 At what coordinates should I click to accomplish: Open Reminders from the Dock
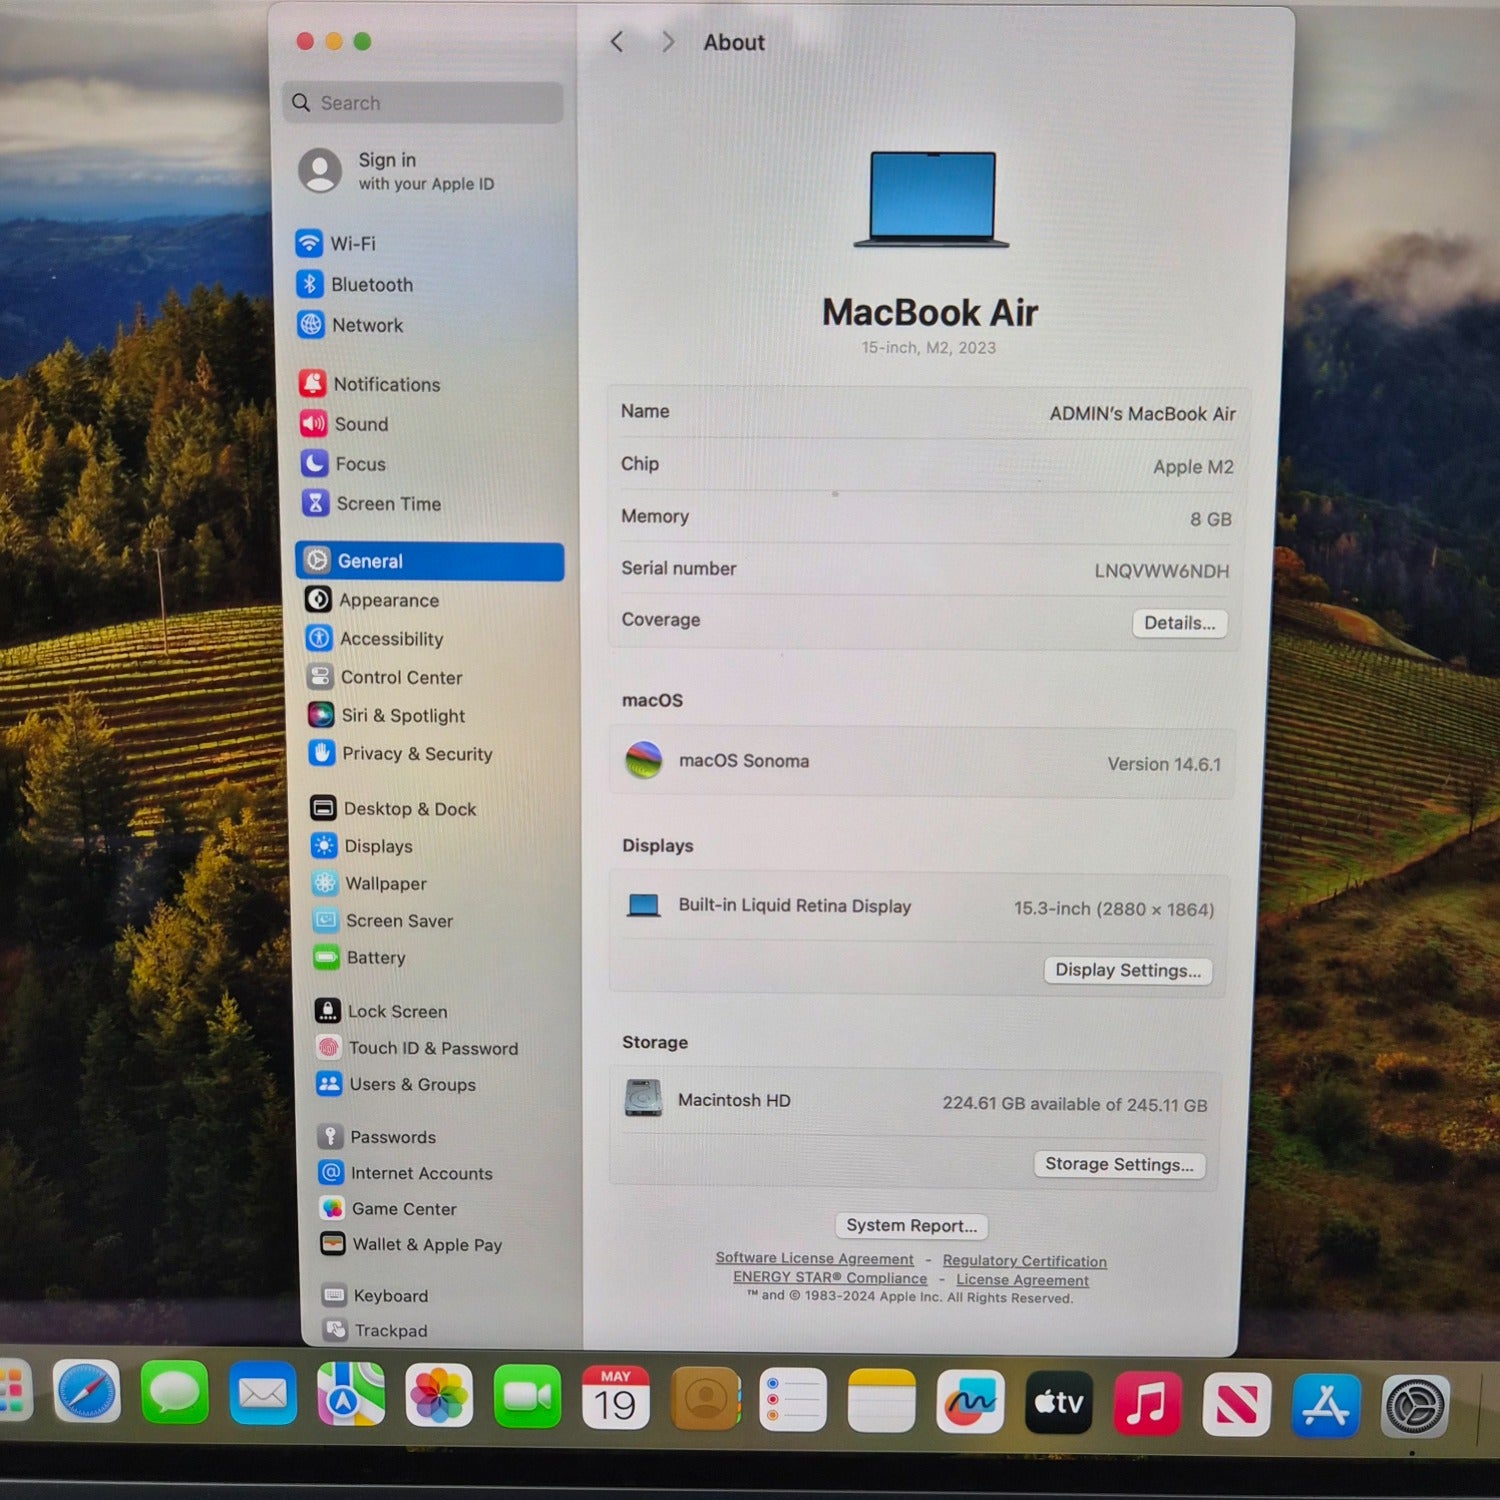click(x=793, y=1400)
